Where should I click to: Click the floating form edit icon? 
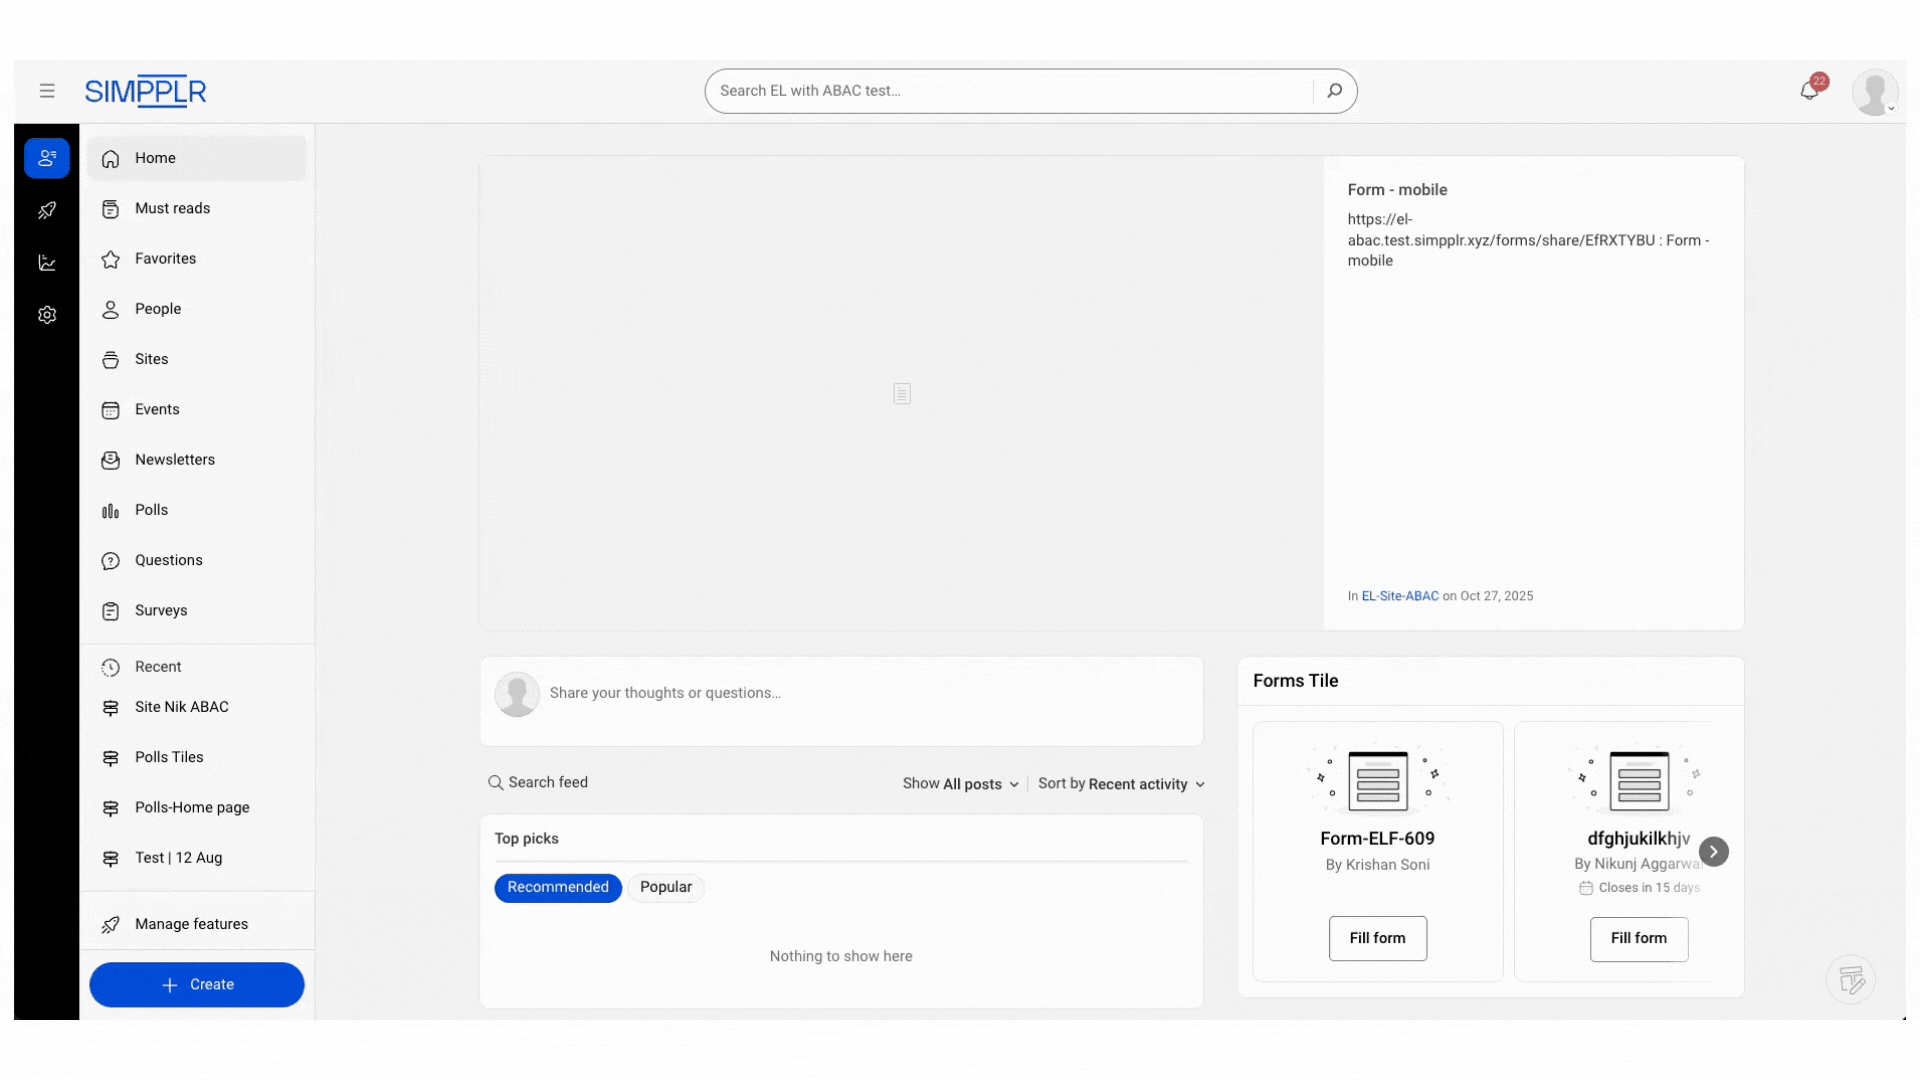(1851, 980)
